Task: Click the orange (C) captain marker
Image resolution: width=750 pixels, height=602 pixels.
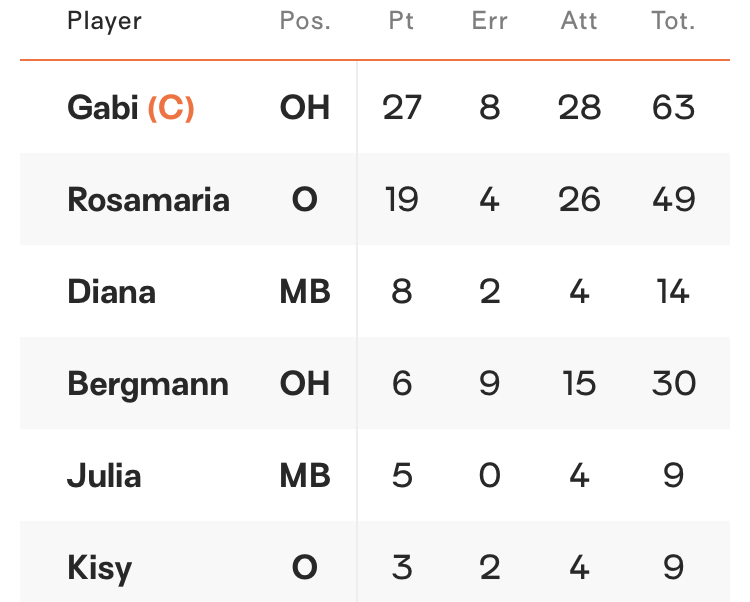Action: click(171, 108)
